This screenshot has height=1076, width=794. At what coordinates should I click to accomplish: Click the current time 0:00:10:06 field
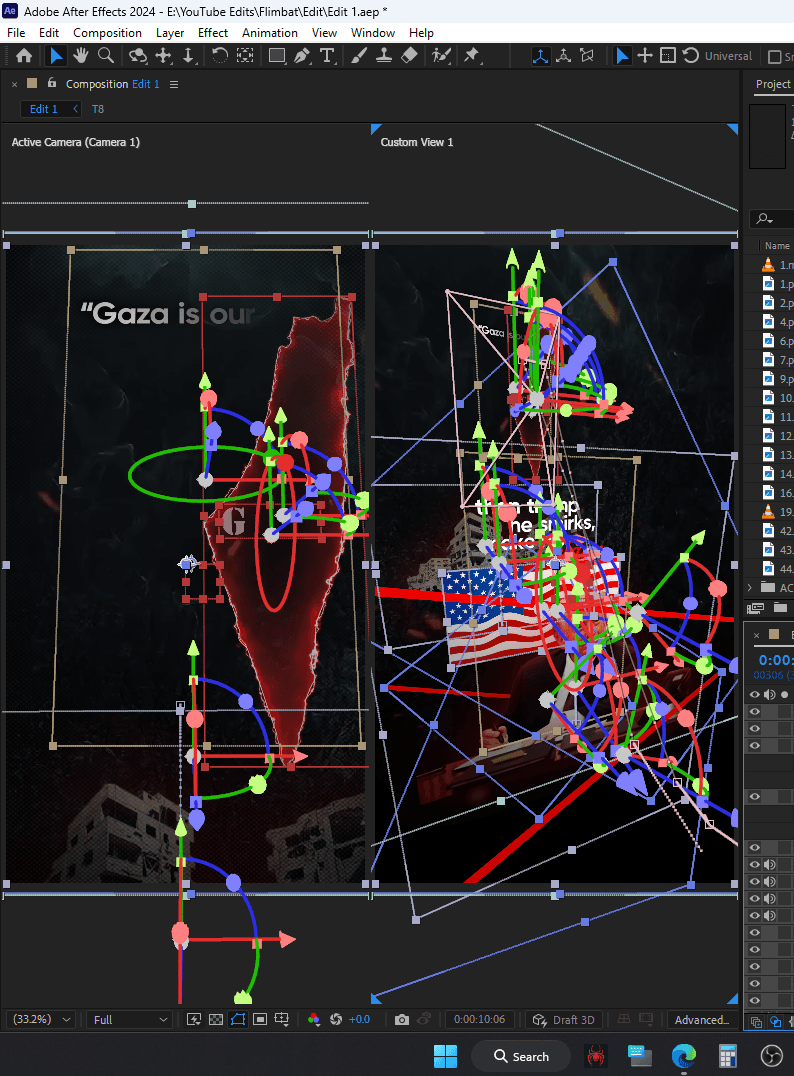(480, 1020)
